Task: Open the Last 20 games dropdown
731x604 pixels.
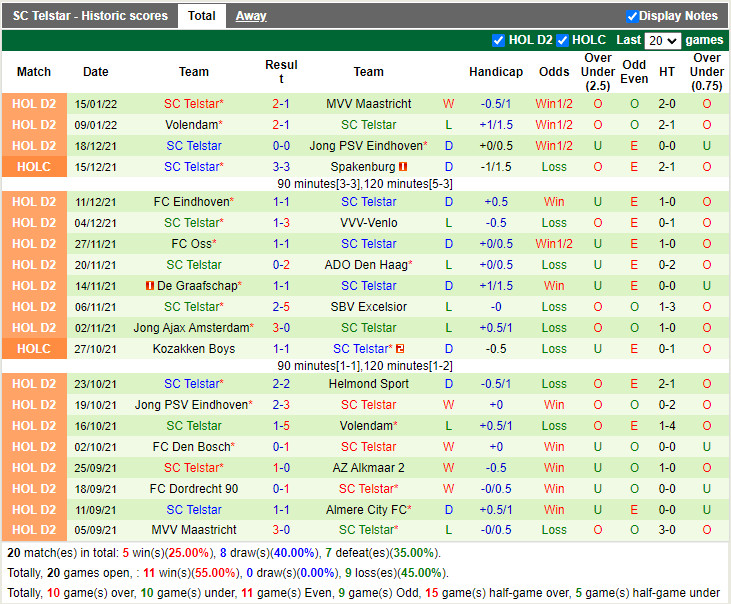Action: pyautogui.click(x=662, y=41)
